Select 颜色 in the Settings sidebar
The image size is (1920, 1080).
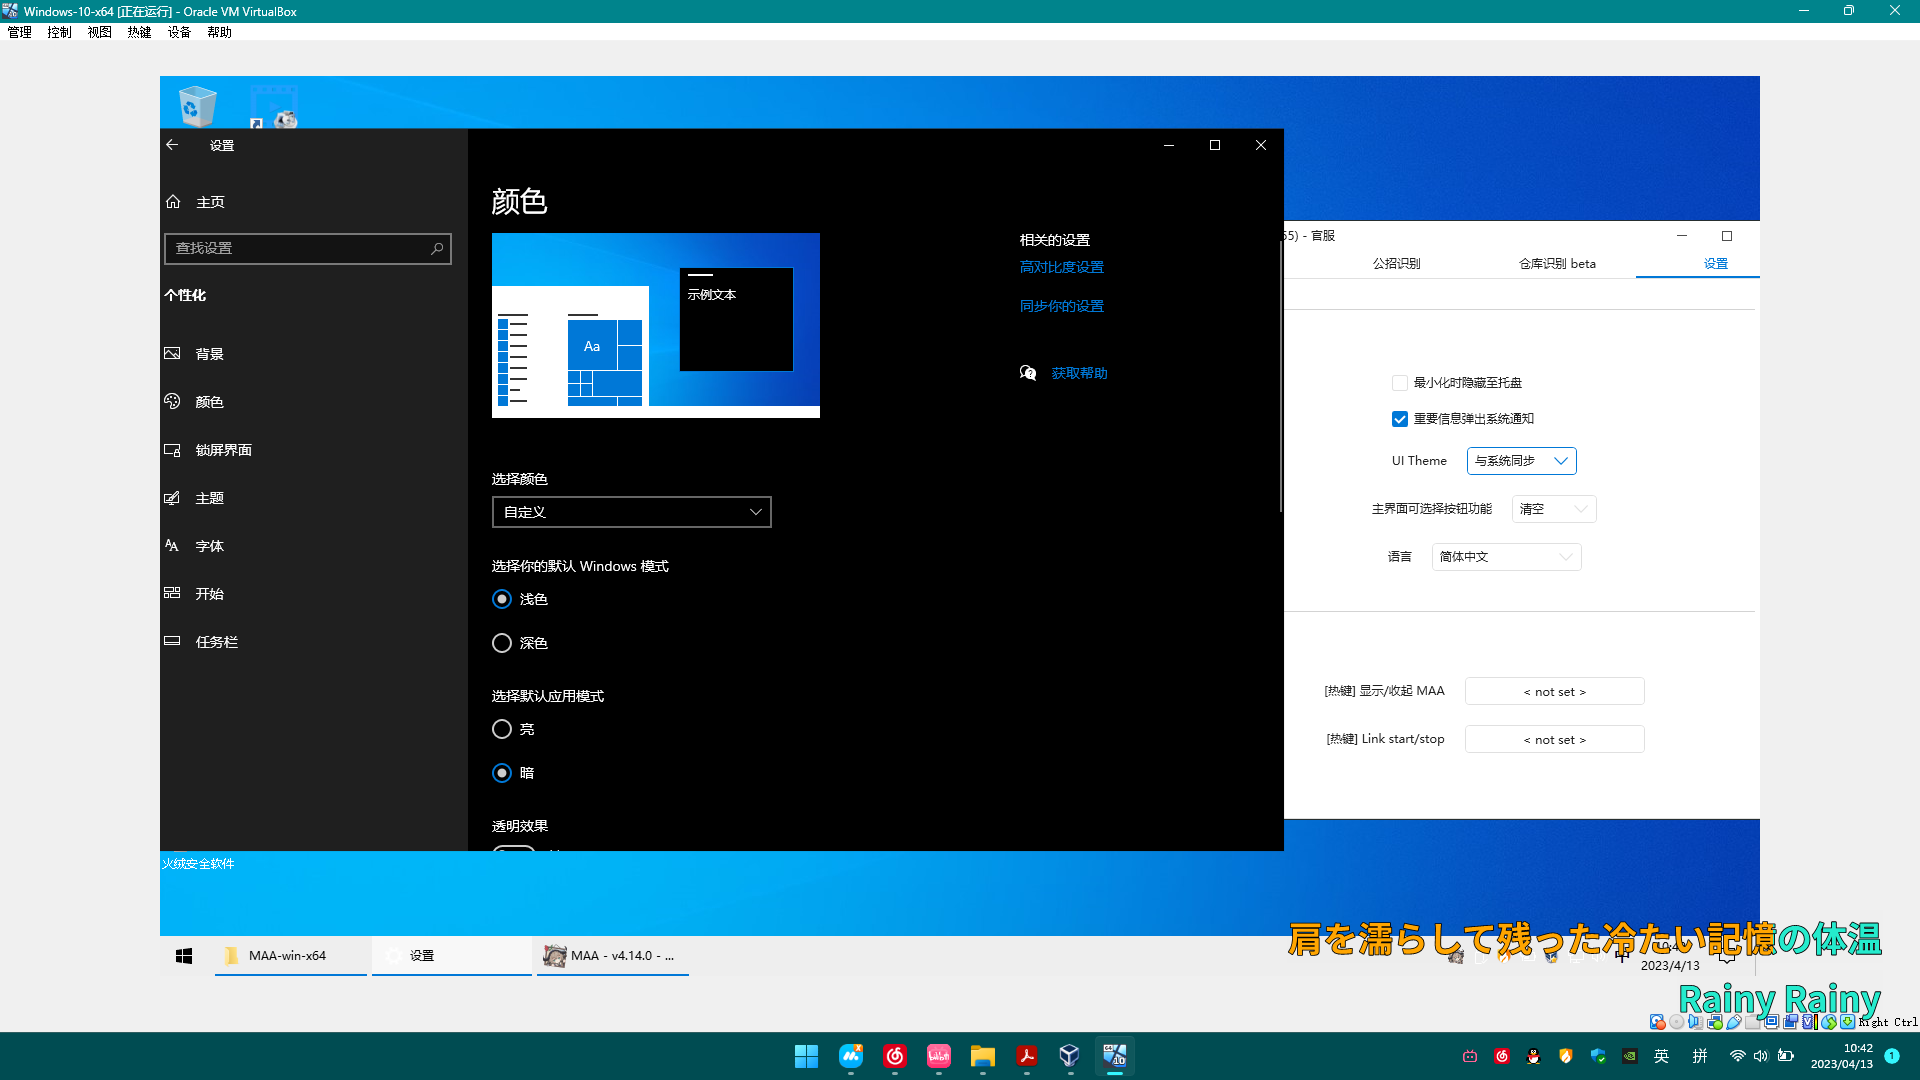point(209,401)
